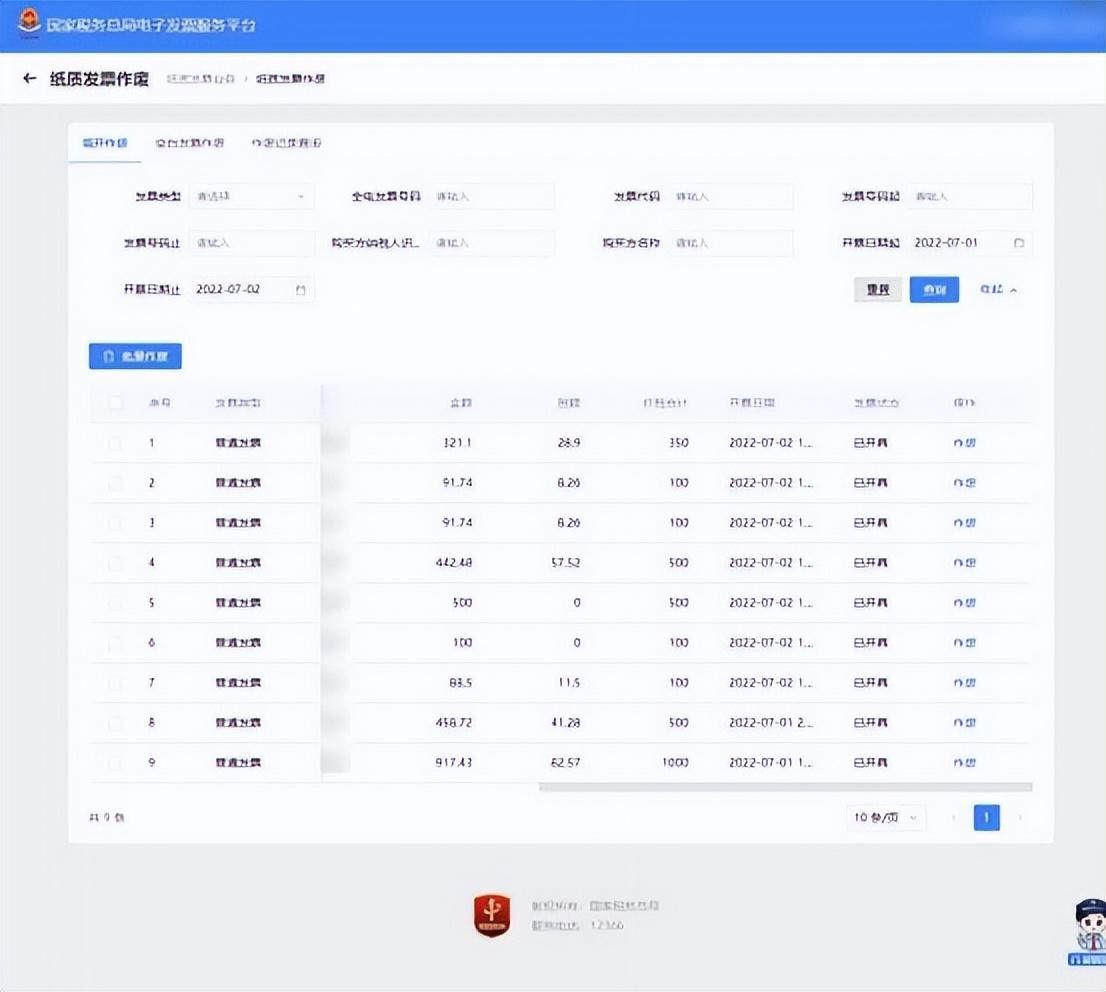Click amount cell 321.1 in row 1
Viewport: 1106px width, 992px height.
(457, 443)
